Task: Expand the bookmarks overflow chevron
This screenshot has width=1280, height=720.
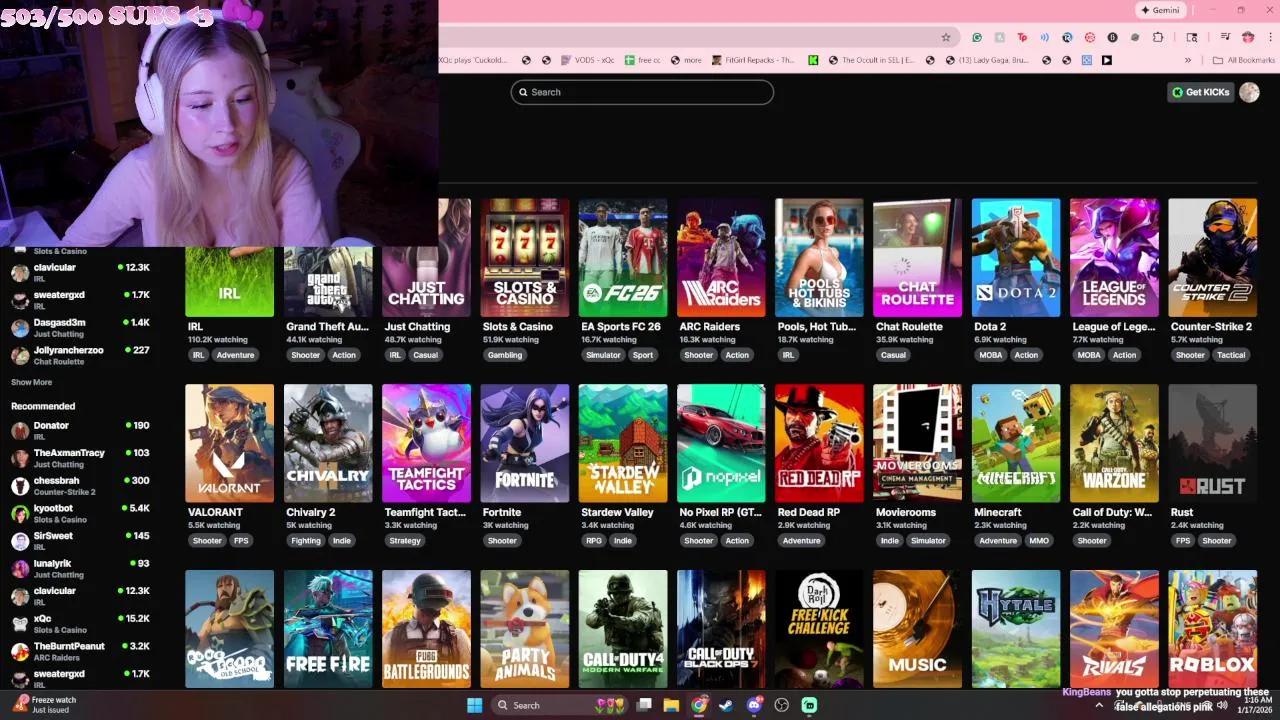Action: [1188, 60]
